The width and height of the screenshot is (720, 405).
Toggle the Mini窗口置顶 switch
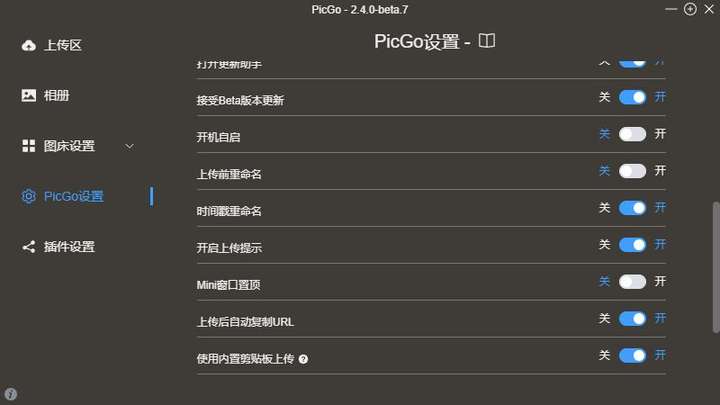[632, 282]
